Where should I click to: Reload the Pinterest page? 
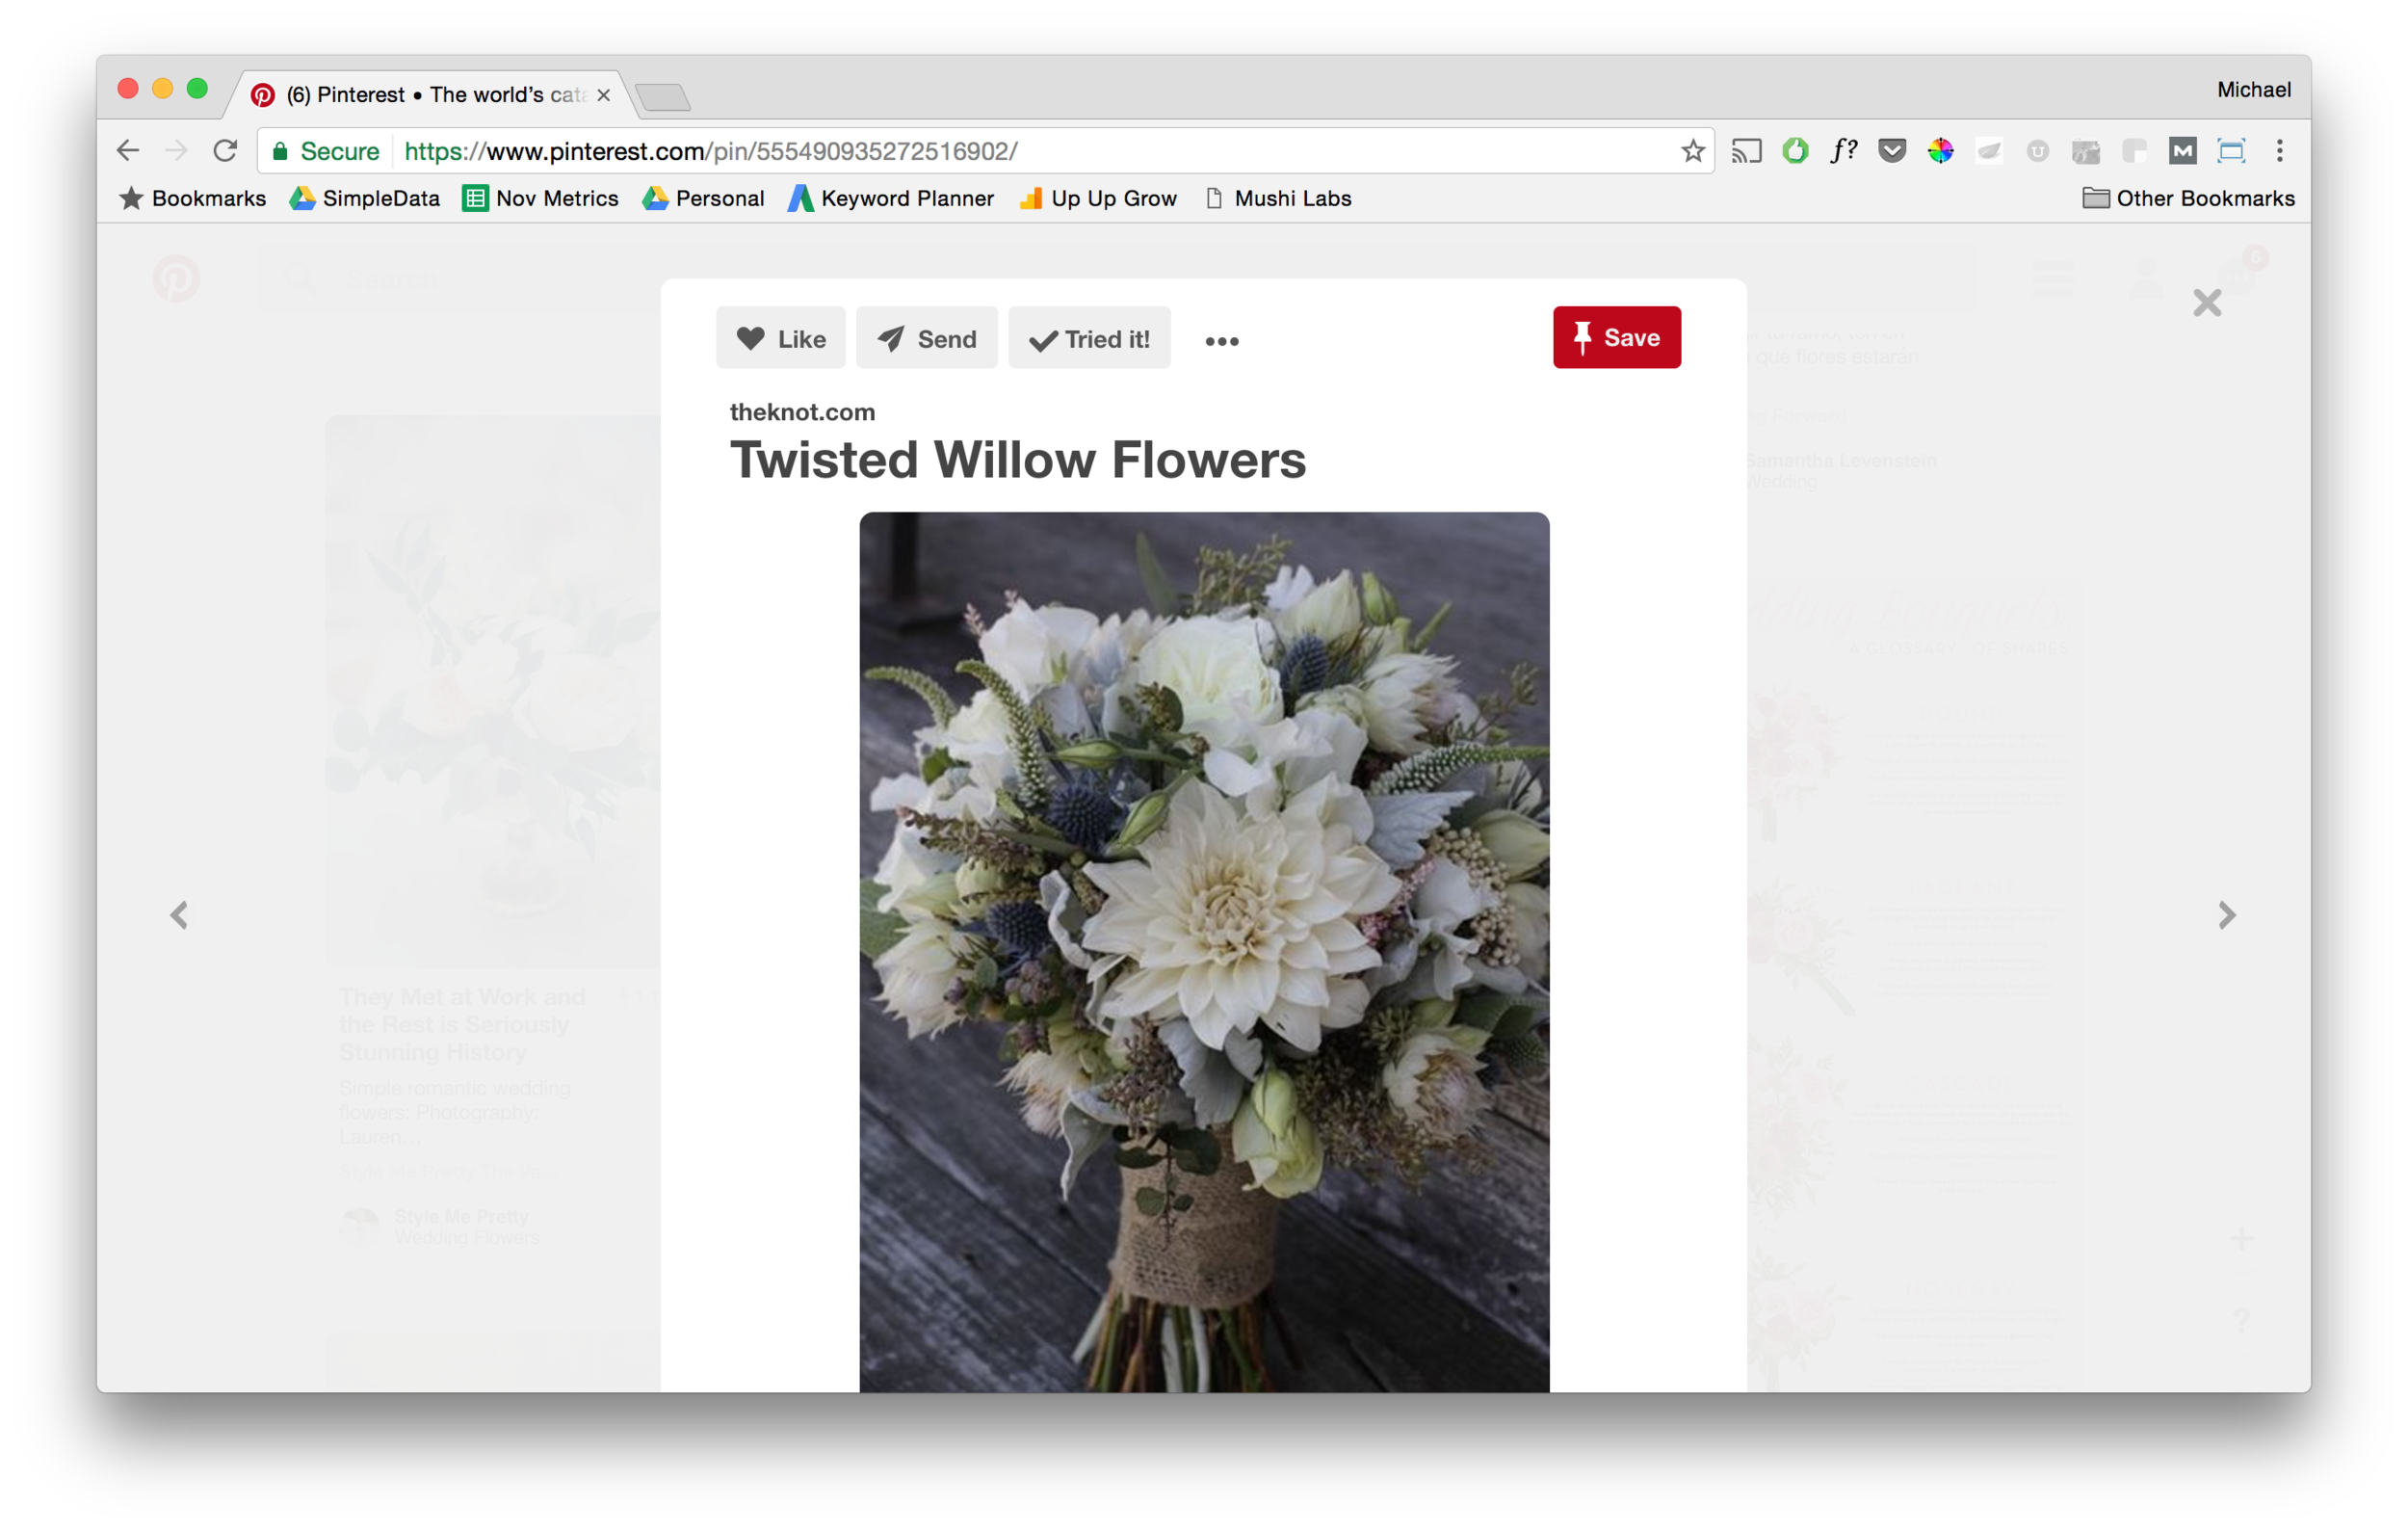coord(225,151)
